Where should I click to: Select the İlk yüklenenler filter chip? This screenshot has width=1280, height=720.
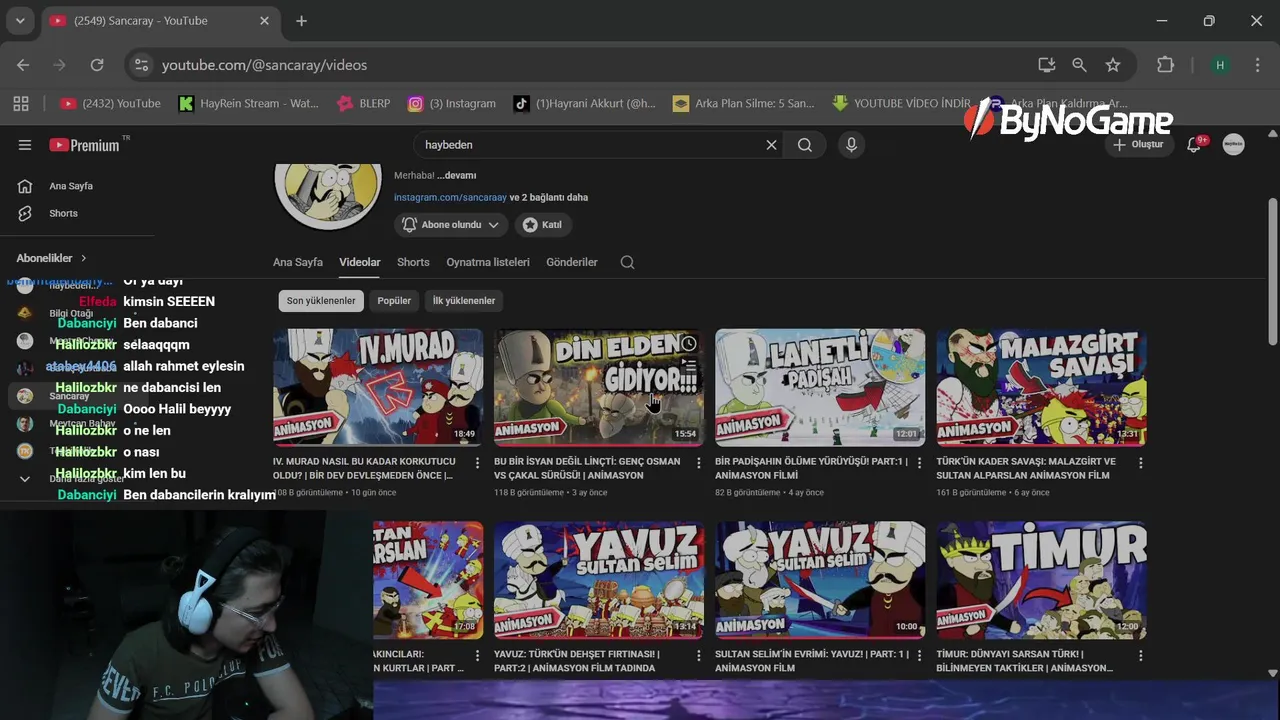coord(464,301)
